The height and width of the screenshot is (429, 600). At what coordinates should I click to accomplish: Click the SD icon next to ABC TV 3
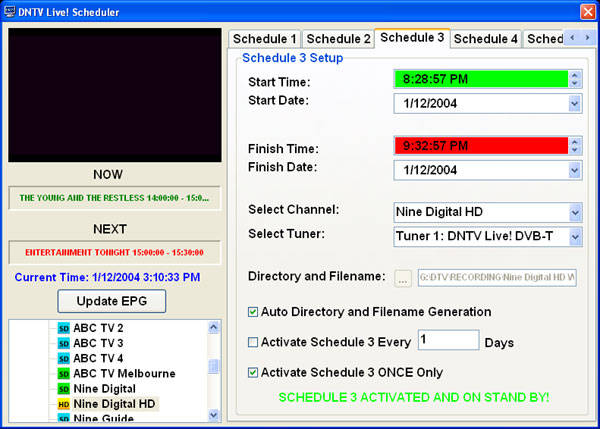pos(64,343)
